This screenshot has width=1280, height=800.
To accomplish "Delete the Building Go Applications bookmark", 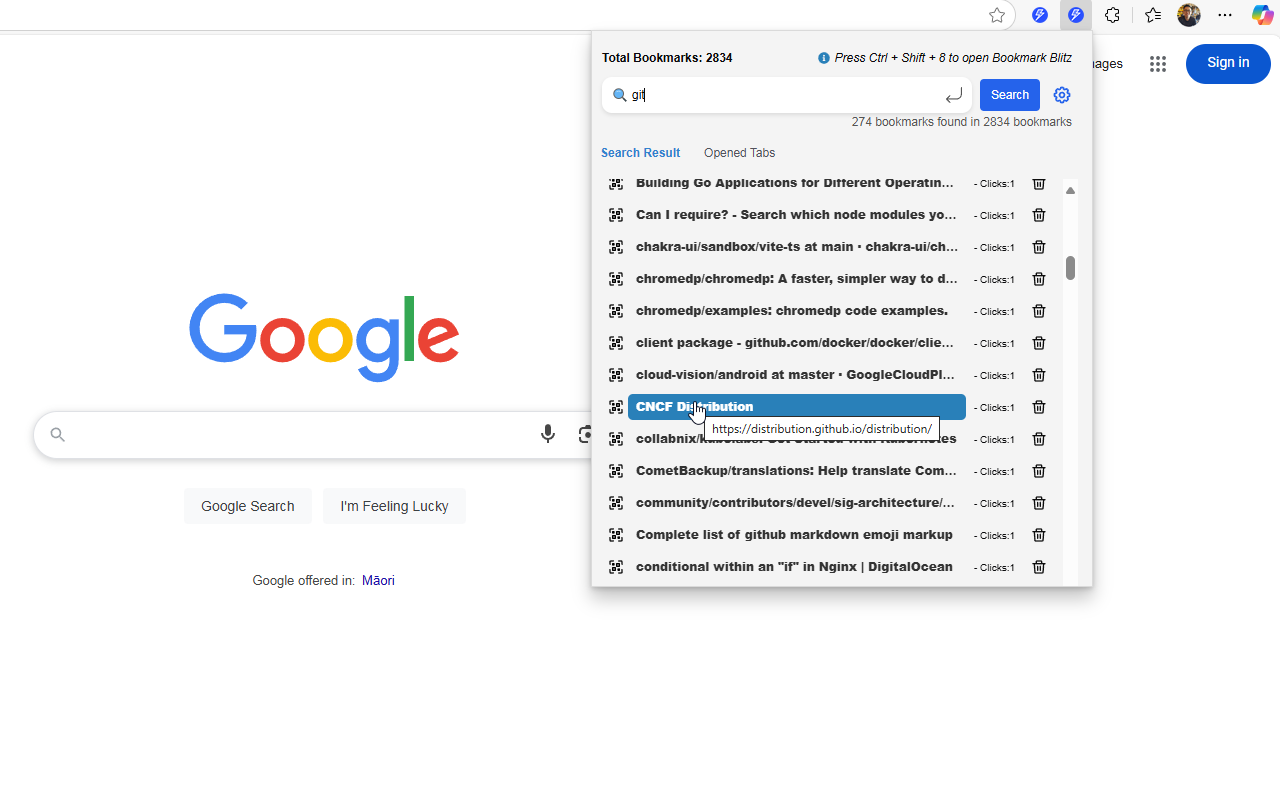I will click(1039, 183).
